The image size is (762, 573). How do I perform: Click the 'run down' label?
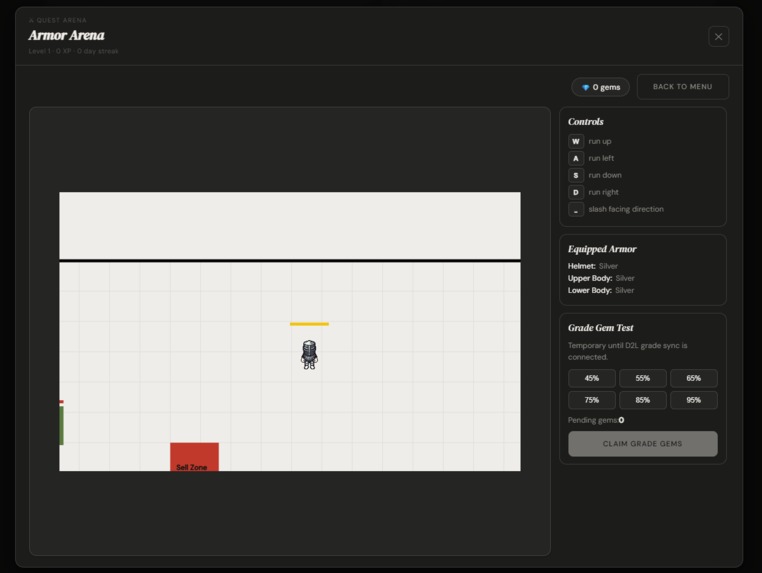coord(605,175)
